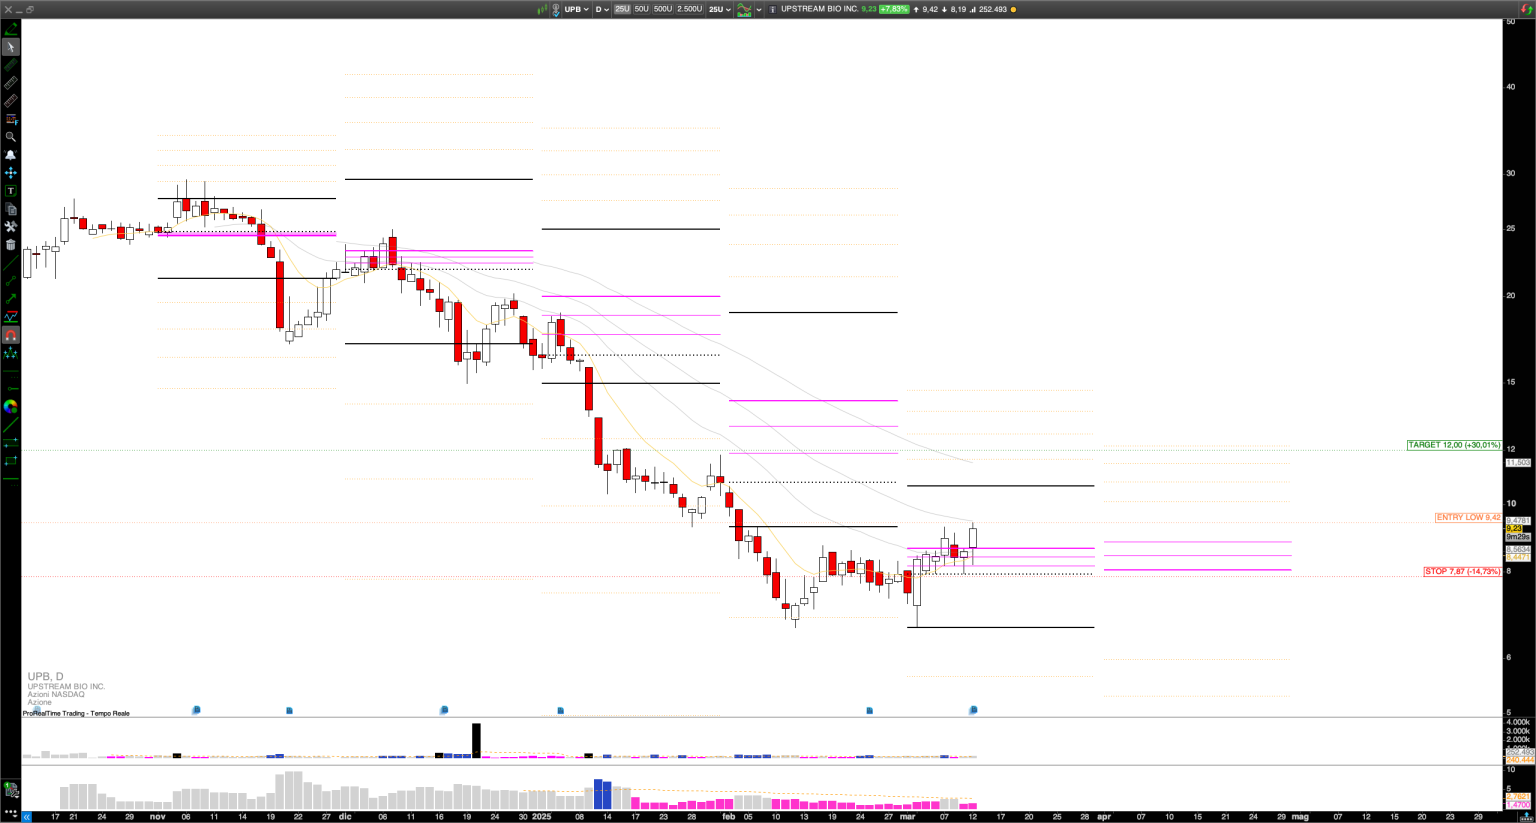Select the arrow cursor tool
1536x823 pixels.
click(x=11, y=47)
